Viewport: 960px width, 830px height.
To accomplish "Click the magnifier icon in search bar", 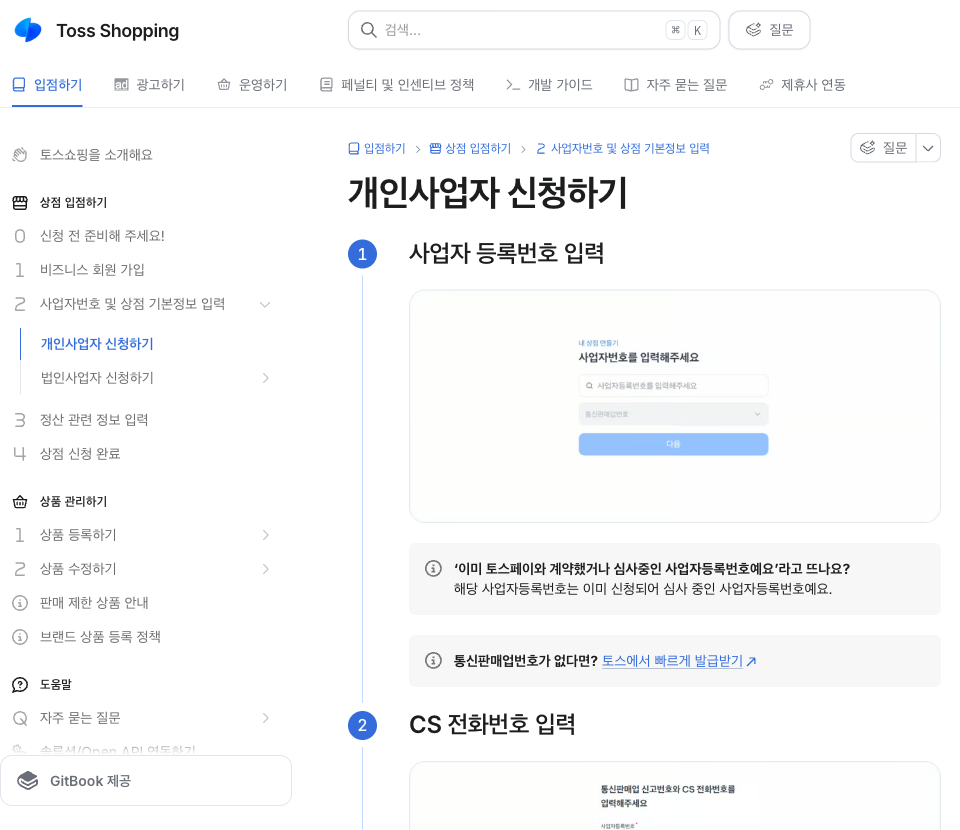I will coord(368,30).
